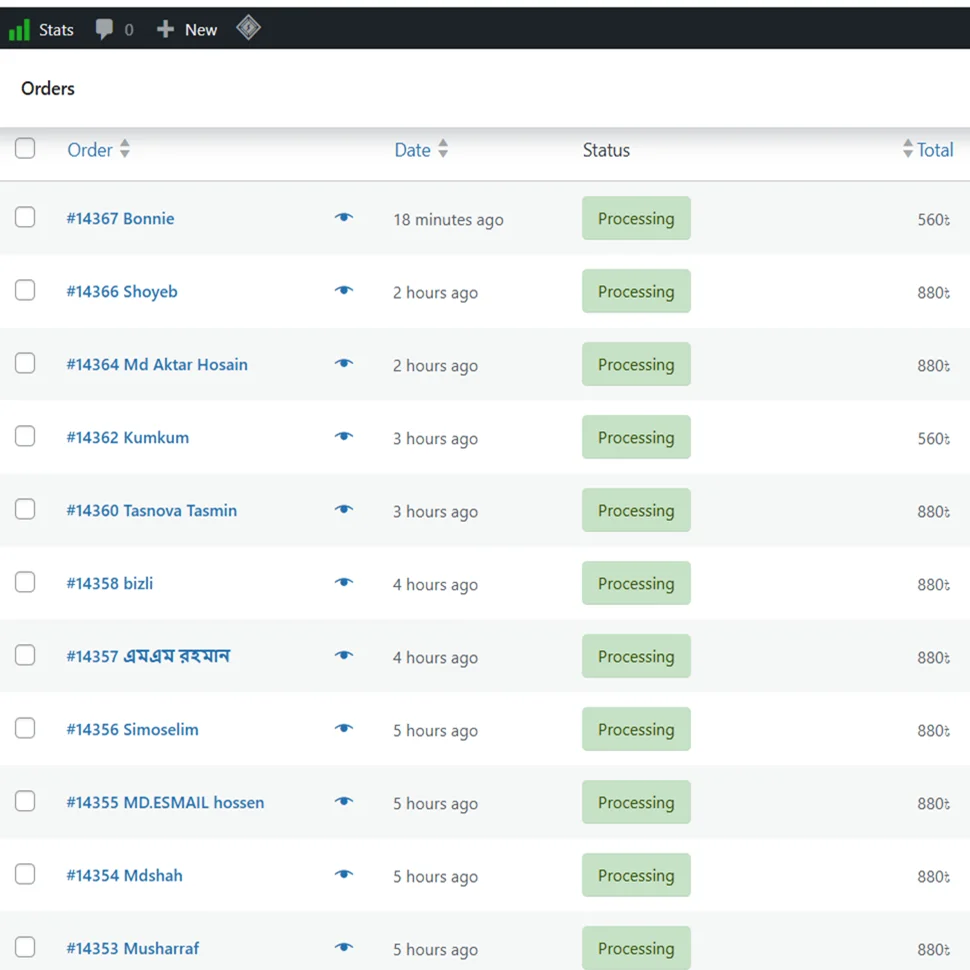This screenshot has height=970, width=970.
Task: Preview order #14362 Kumkum with the eye icon
Action: point(344,436)
